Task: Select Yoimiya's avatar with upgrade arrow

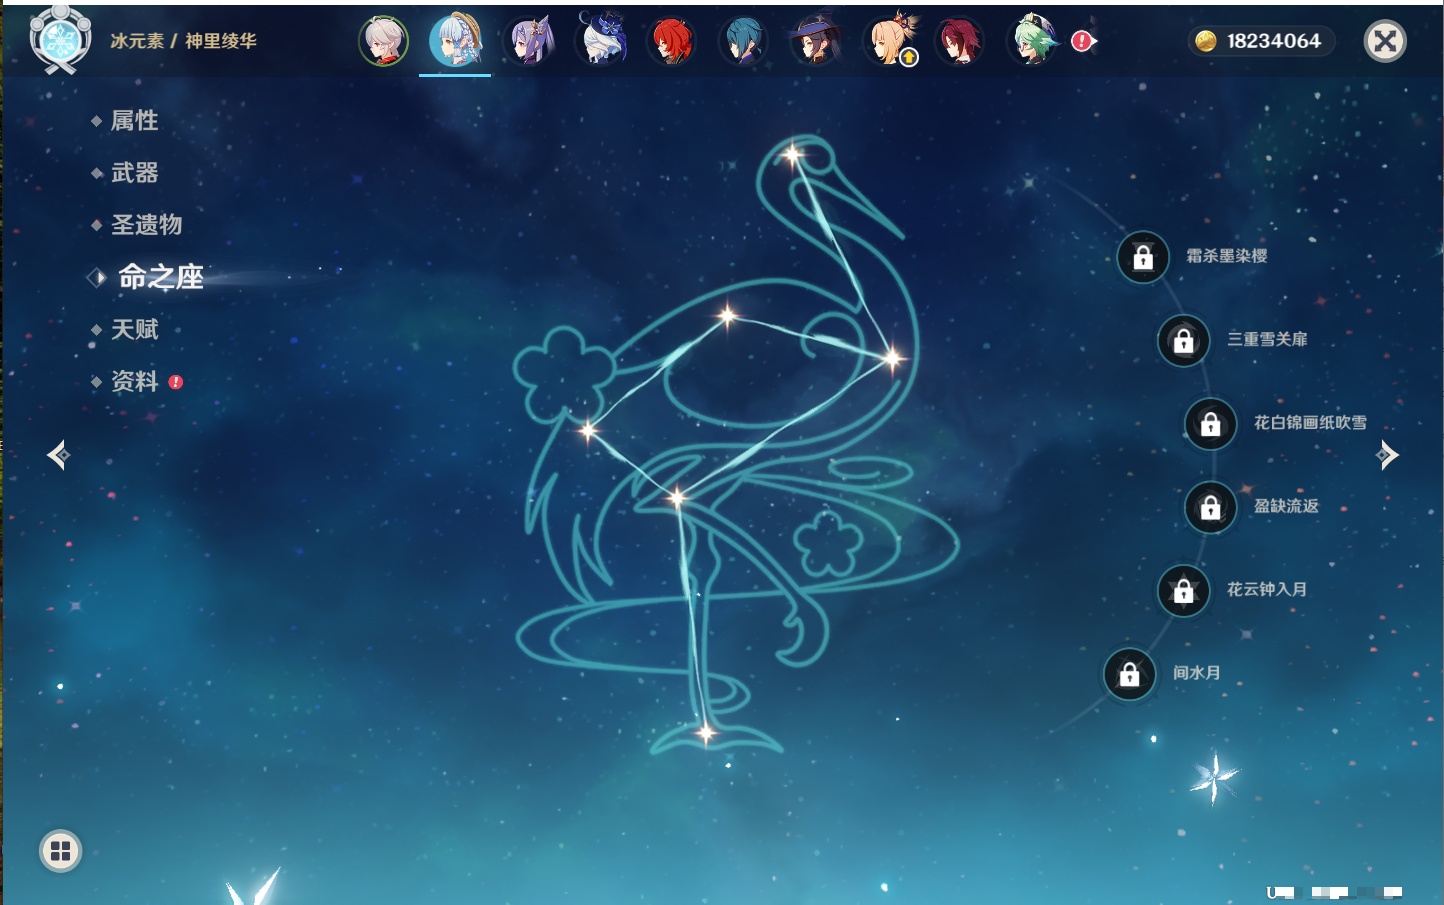Action: pyautogui.click(x=889, y=41)
